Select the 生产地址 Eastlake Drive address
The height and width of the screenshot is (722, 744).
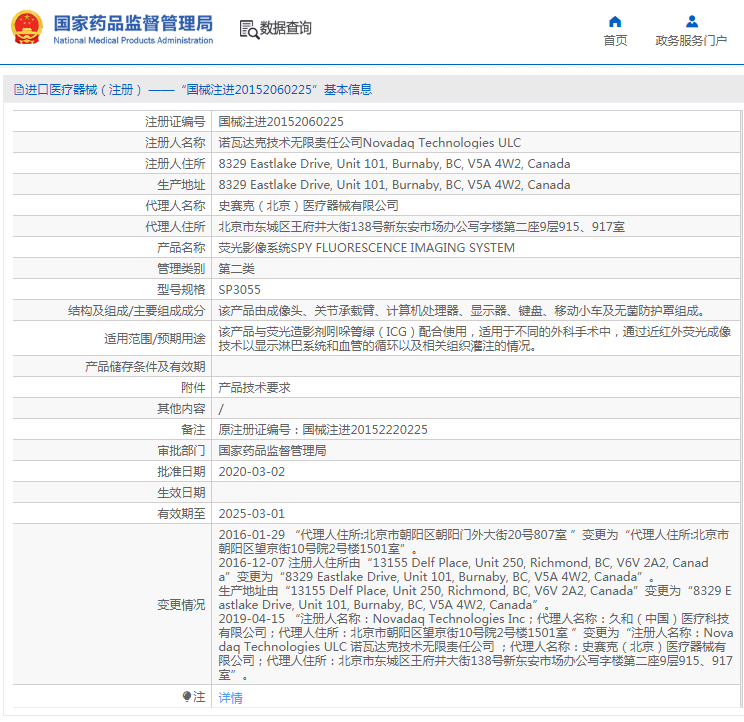click(x=394, y=185)
